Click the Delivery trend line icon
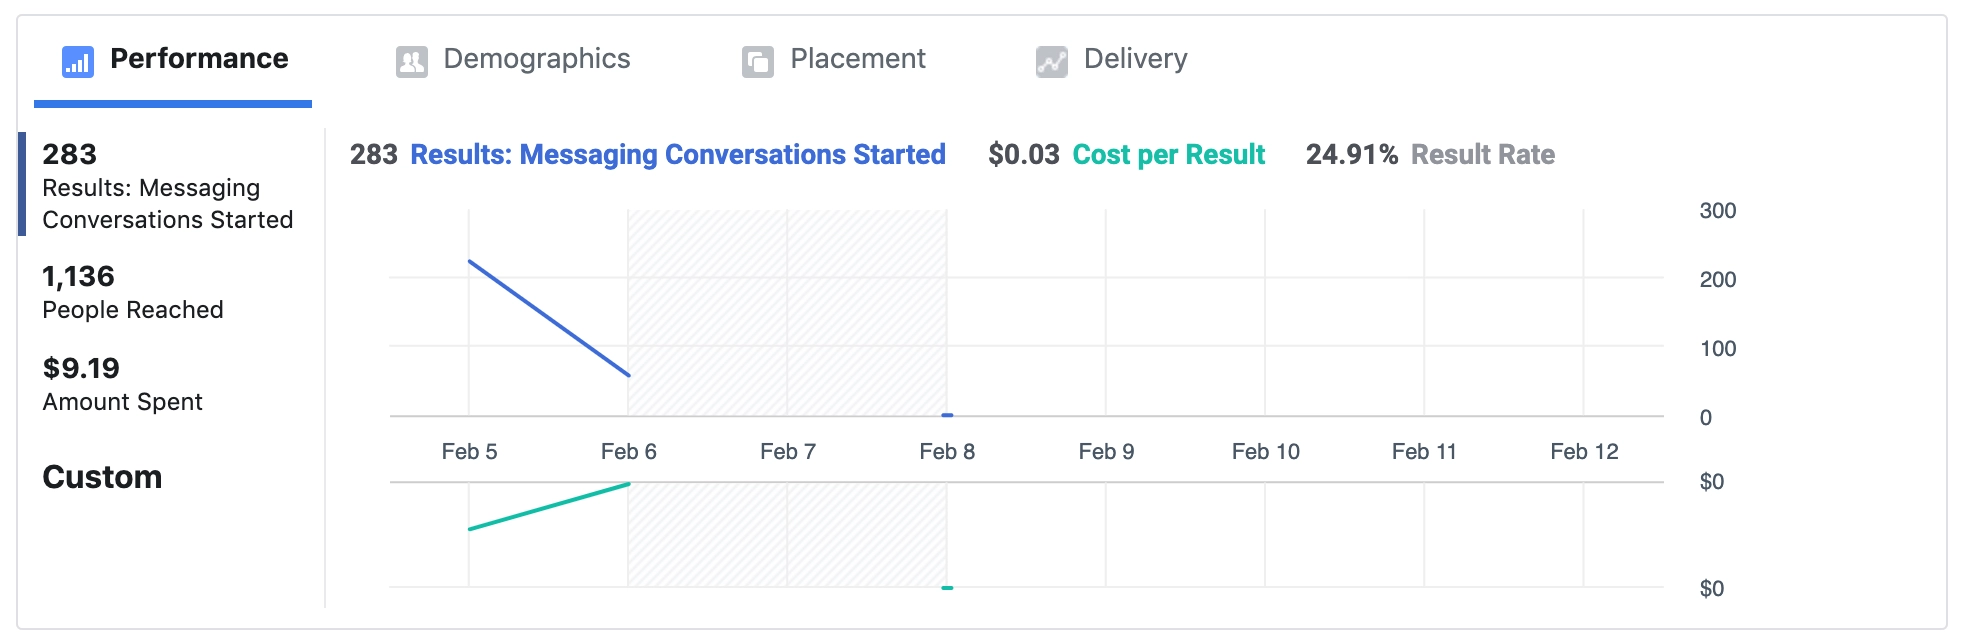 click(1052, 62)
